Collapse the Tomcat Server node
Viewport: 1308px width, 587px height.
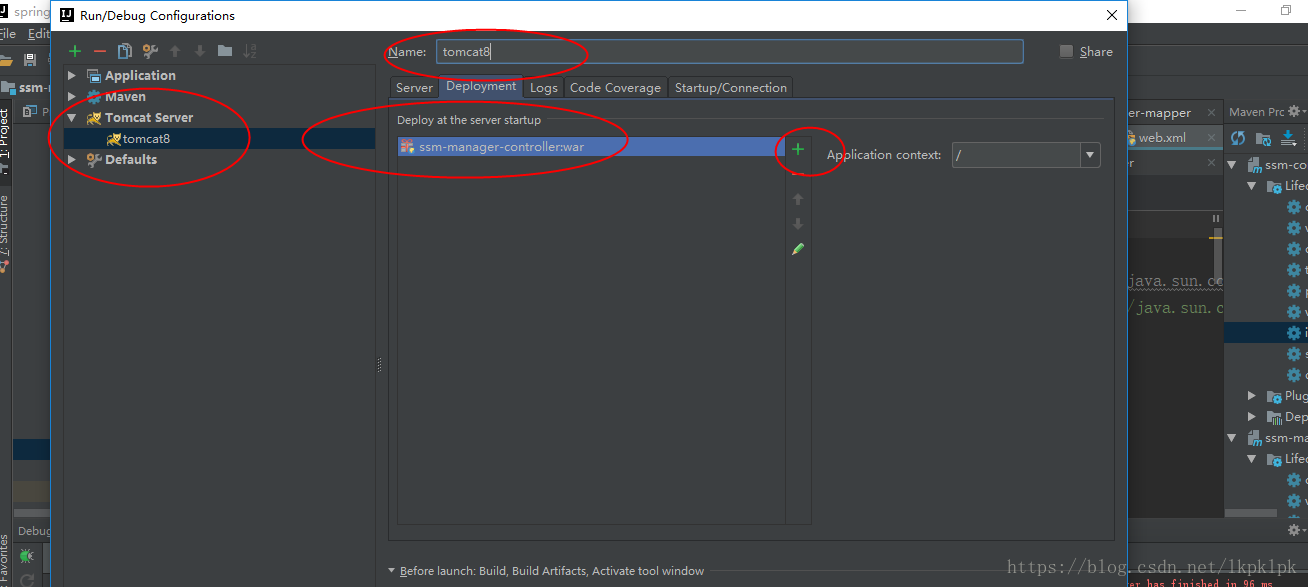(72, 118)
